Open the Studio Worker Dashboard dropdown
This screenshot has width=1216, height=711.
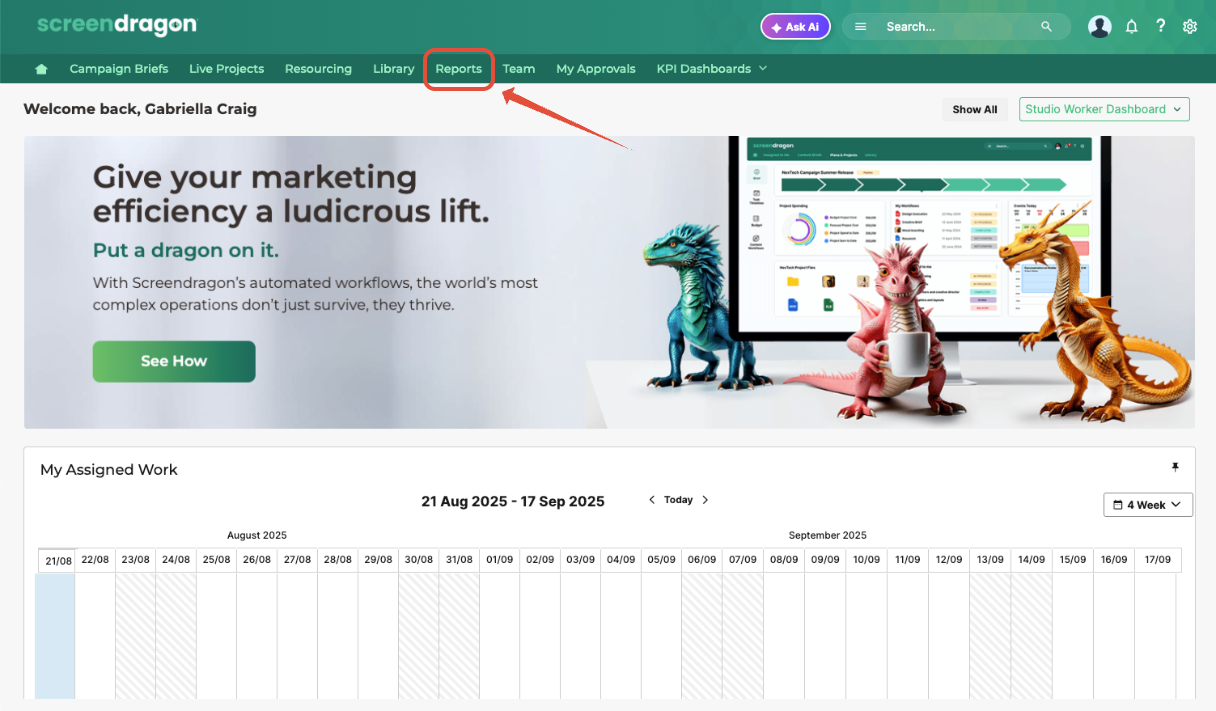(1104, 110)
